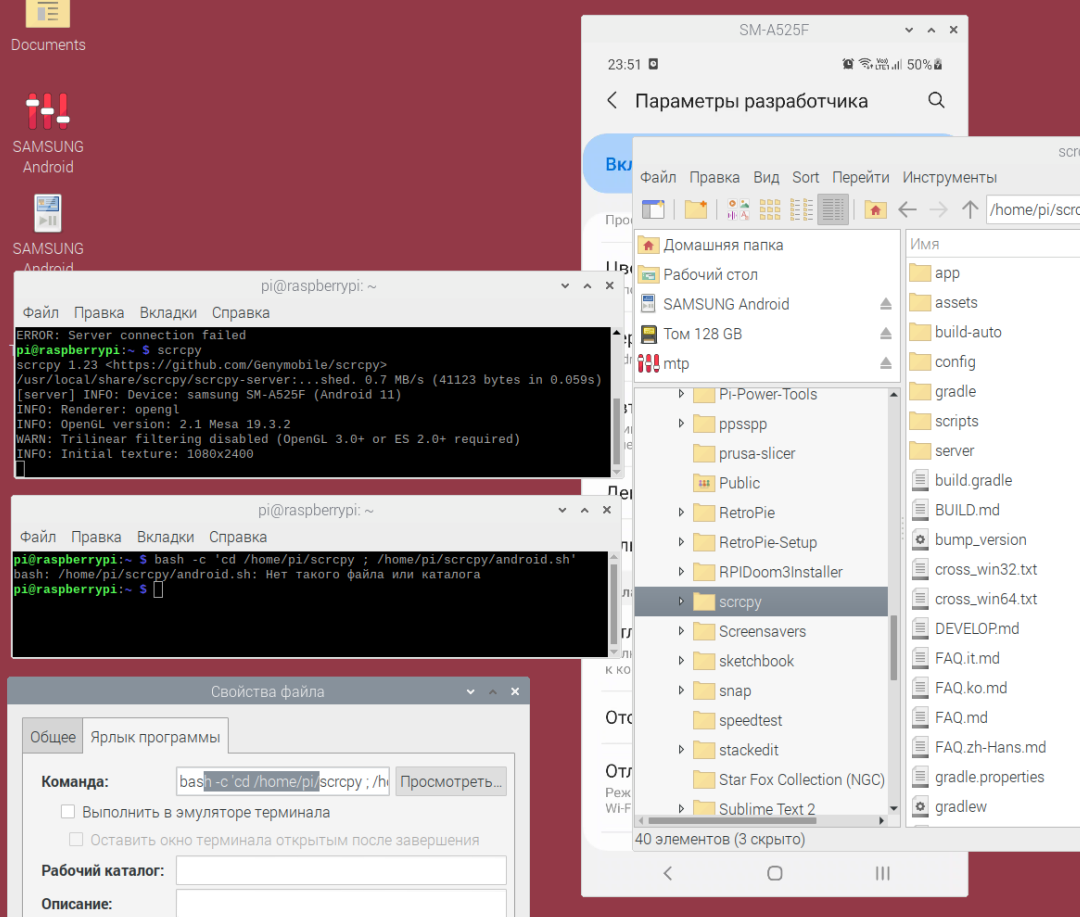
Task: Create a new folder using the toolbar icon
Action: [694, 209]
